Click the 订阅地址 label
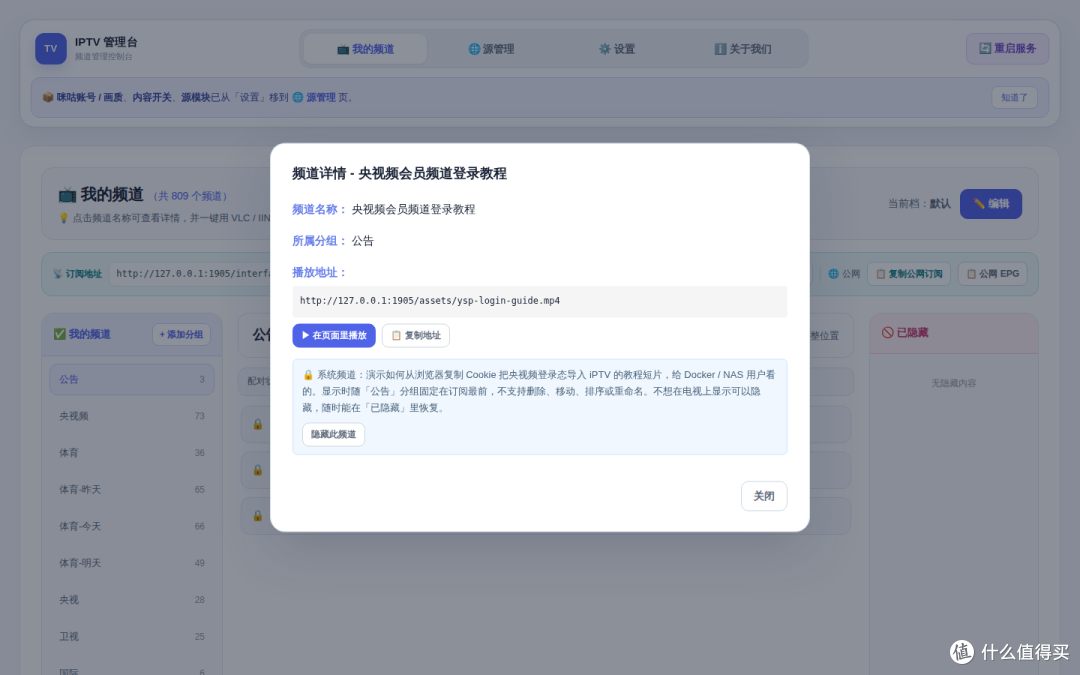The image size is (1080, 675). (x=77, y=273)
